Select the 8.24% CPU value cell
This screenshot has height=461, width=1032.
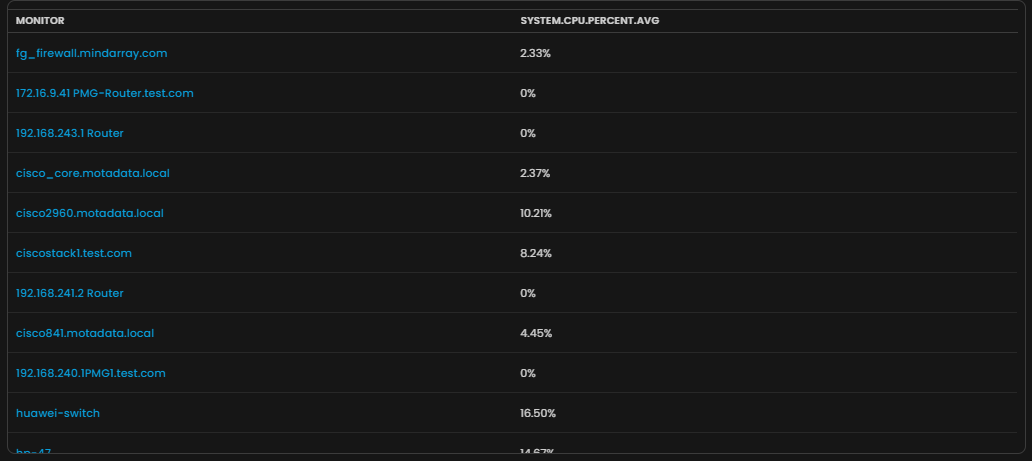coord(535,253)
